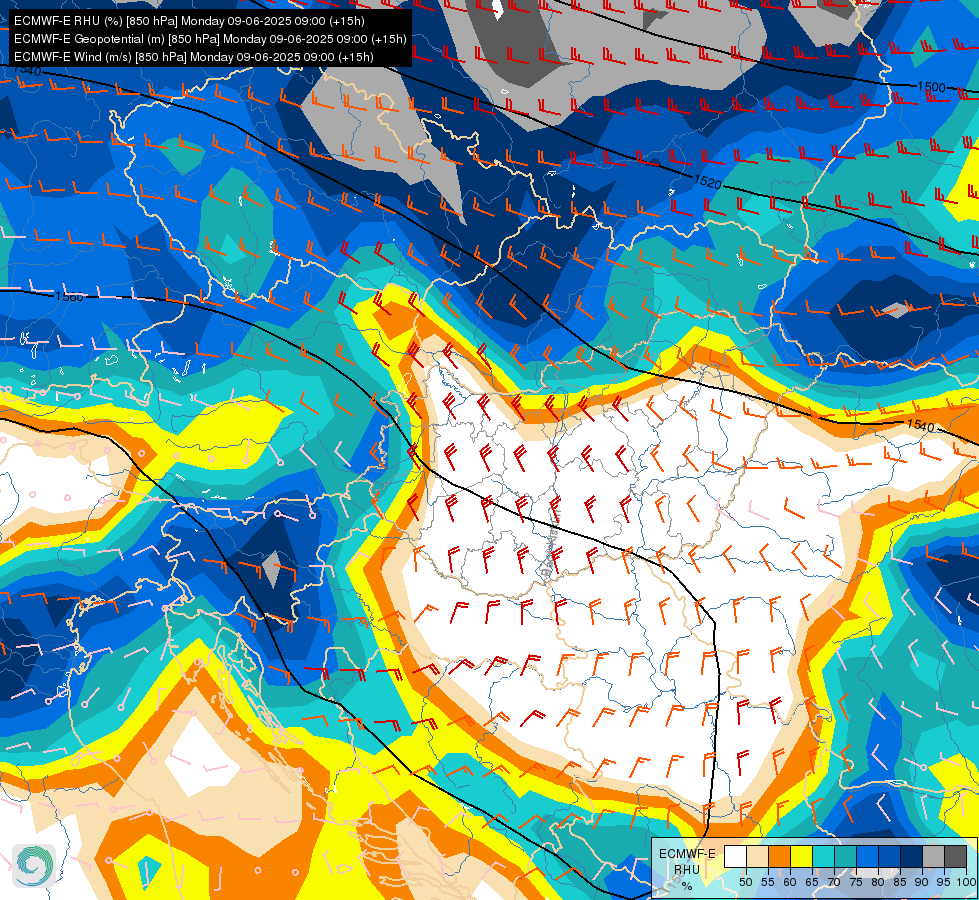The width and height of the screenshot is (979, 900).
Task: Choose the dark grey 95-100% legend swatch
Action: click(955, 857)
